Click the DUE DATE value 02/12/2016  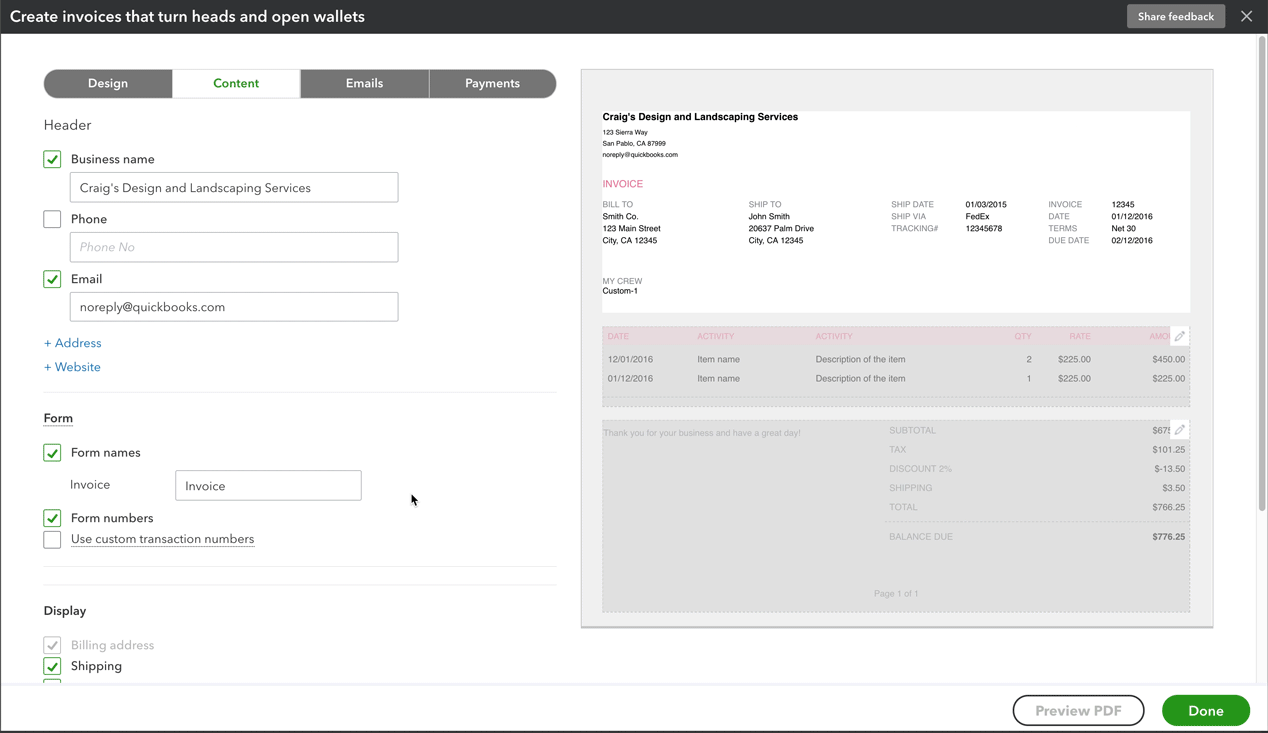[1132, 240]
